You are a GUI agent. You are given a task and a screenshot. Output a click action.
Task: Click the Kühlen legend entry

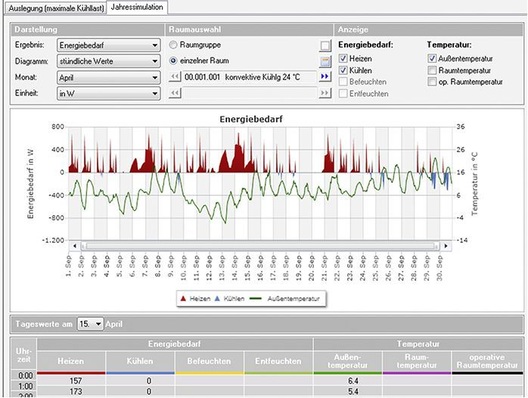click(230, 299)
